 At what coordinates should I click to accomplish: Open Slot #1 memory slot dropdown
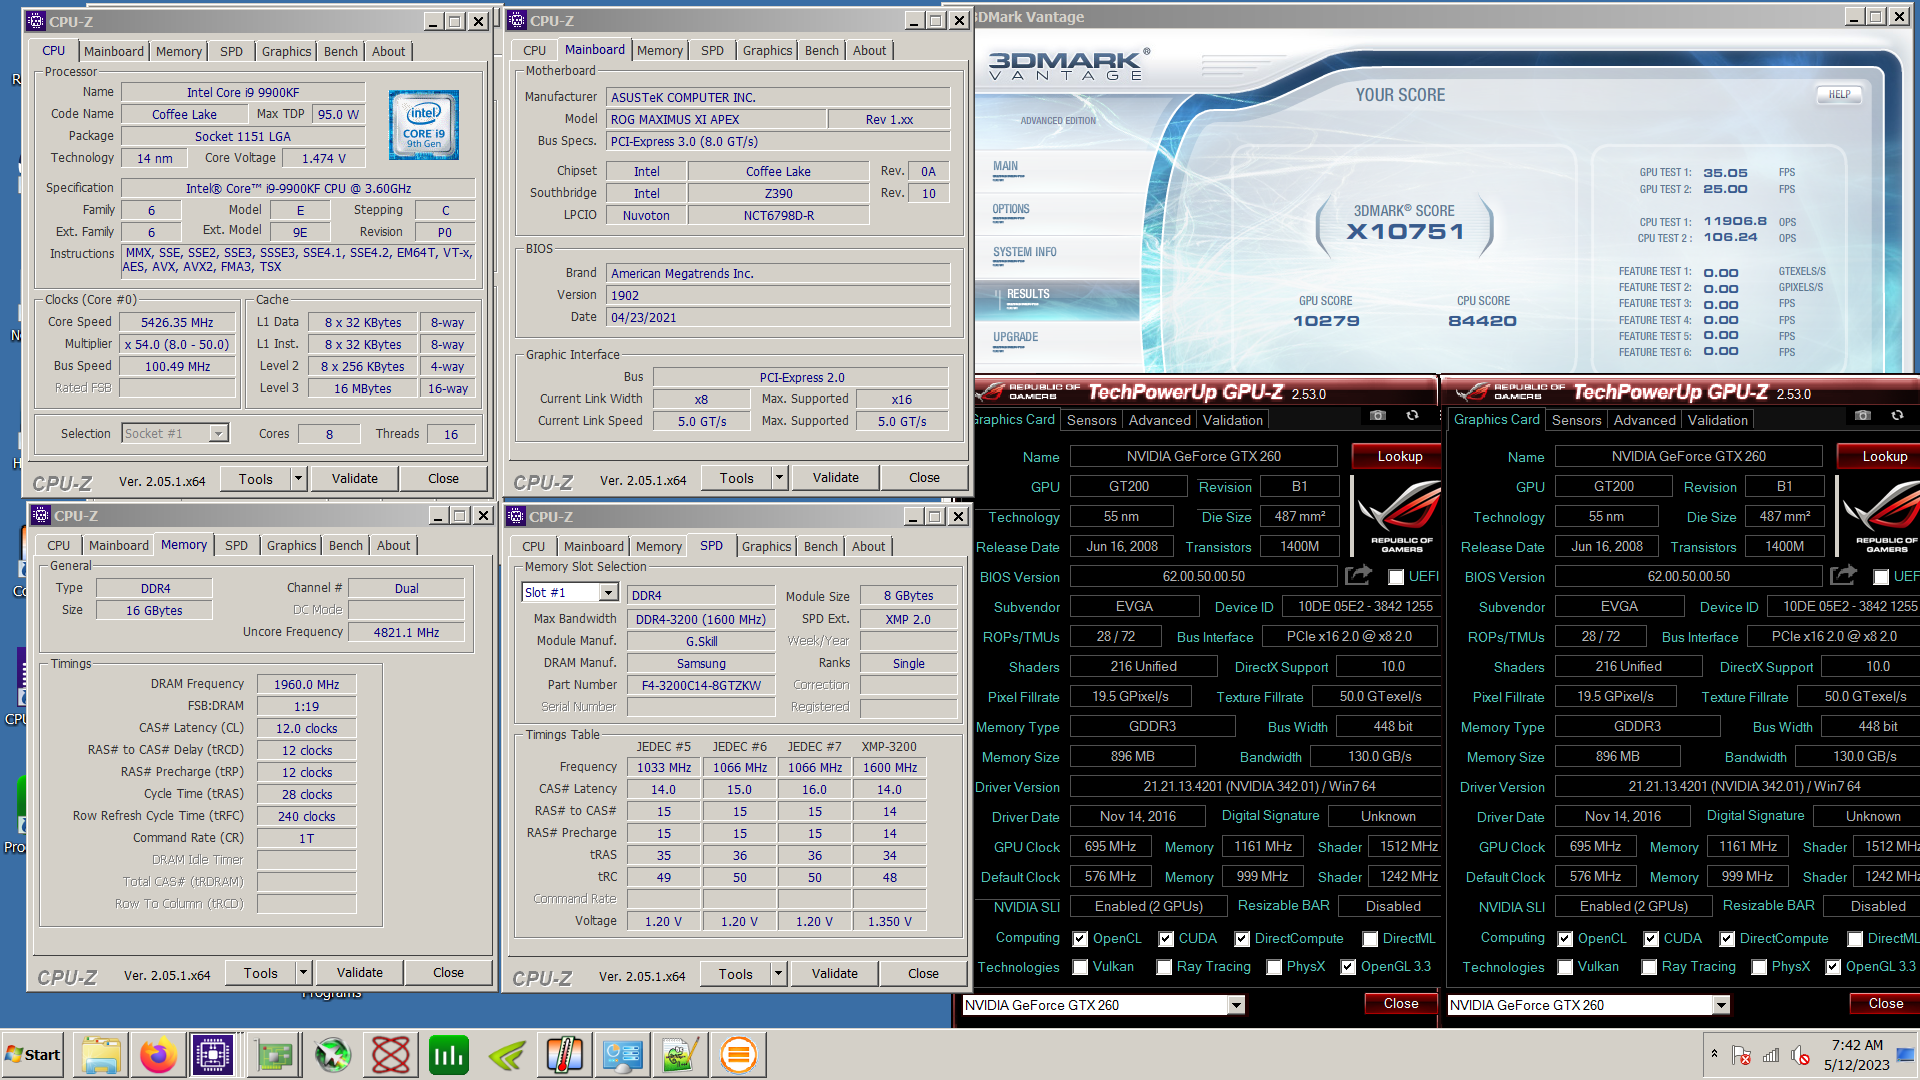608,593
